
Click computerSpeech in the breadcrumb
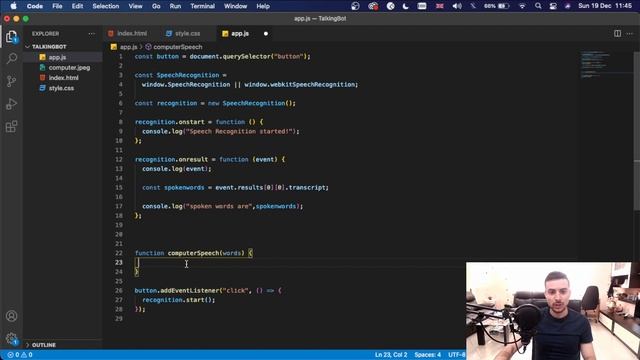pyautogui.click(x=178, y=47)
